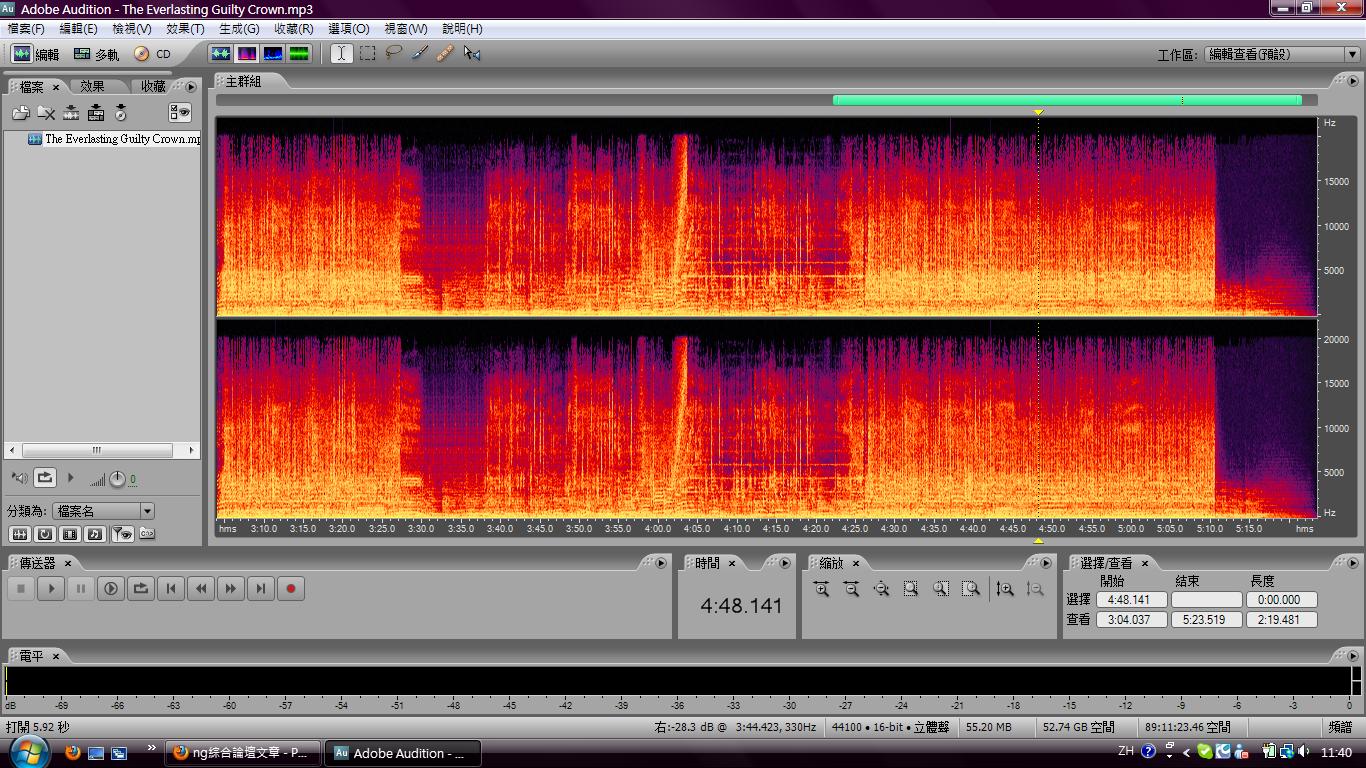Click Zoom In Horizontally icon

821,589
